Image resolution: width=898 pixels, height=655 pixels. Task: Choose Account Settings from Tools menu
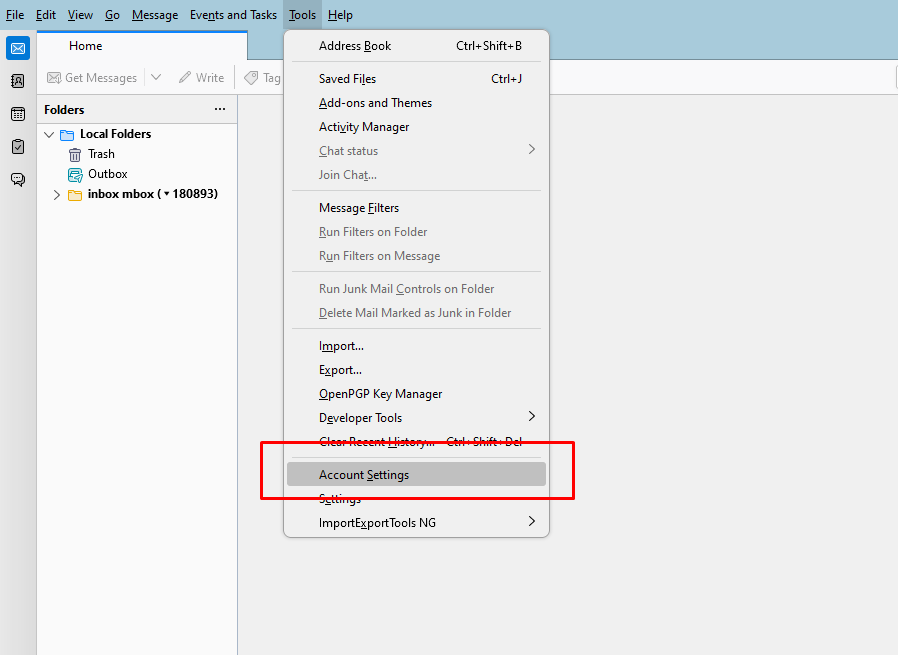tap(364, 475)
